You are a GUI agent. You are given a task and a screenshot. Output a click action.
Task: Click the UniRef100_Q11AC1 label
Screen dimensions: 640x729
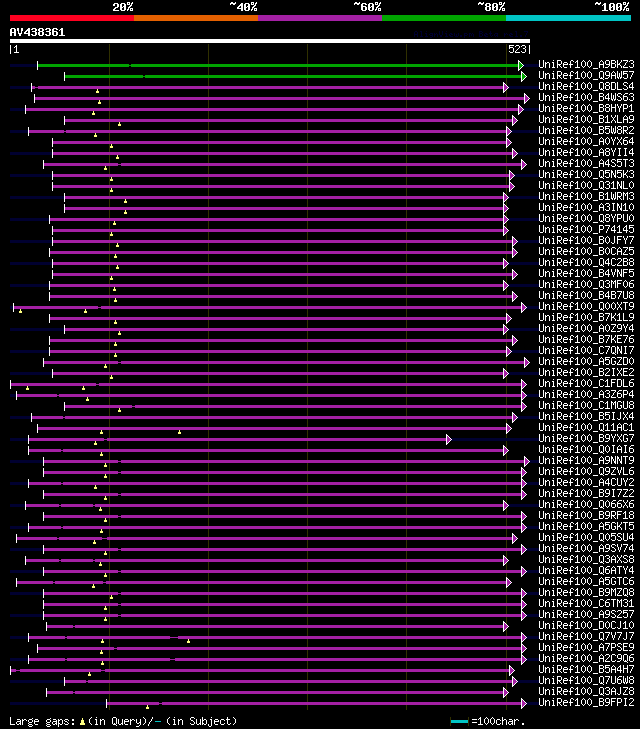[586, 427]
